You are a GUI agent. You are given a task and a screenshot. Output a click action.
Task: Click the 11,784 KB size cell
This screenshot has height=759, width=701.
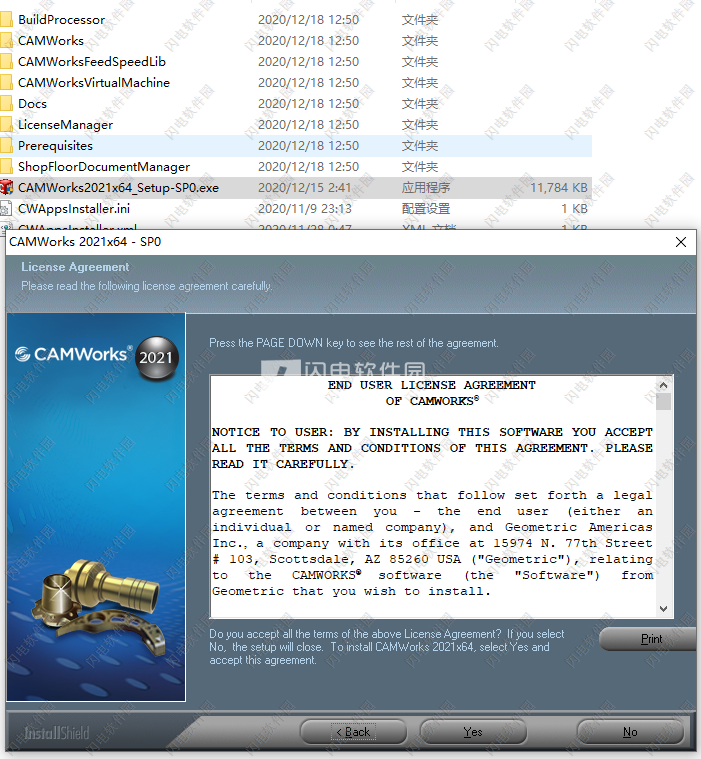(x=559, y=188)
